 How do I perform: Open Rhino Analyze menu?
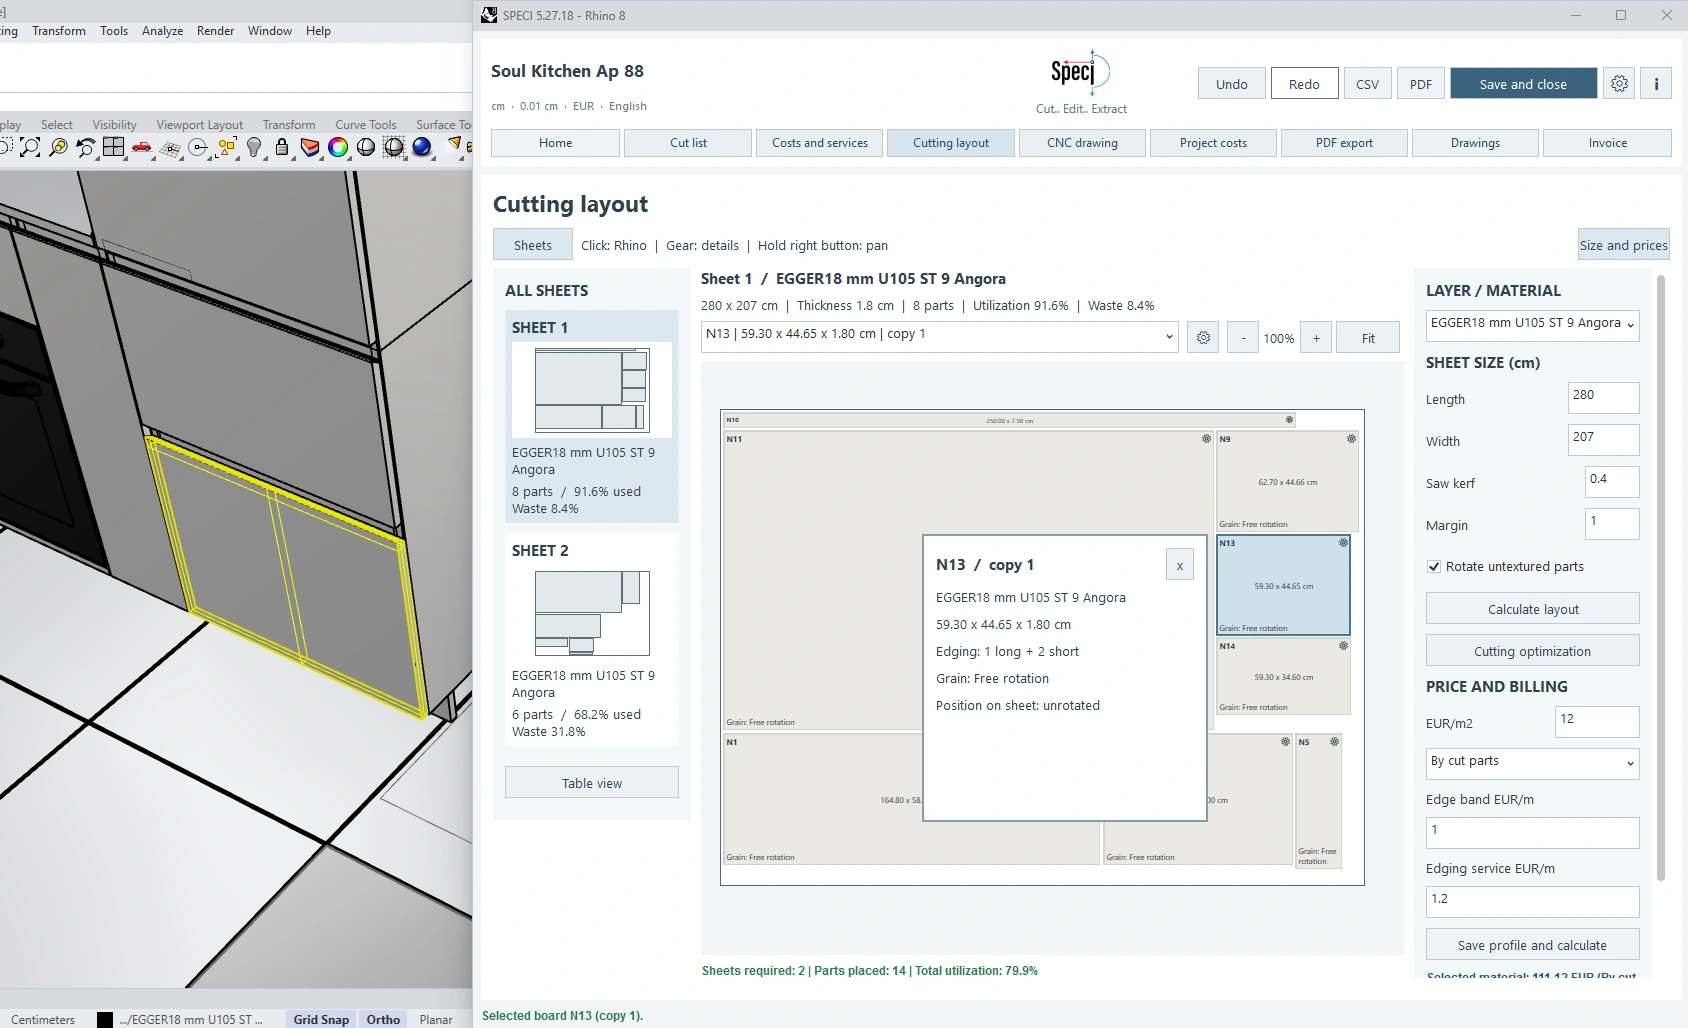pos(162,31)
